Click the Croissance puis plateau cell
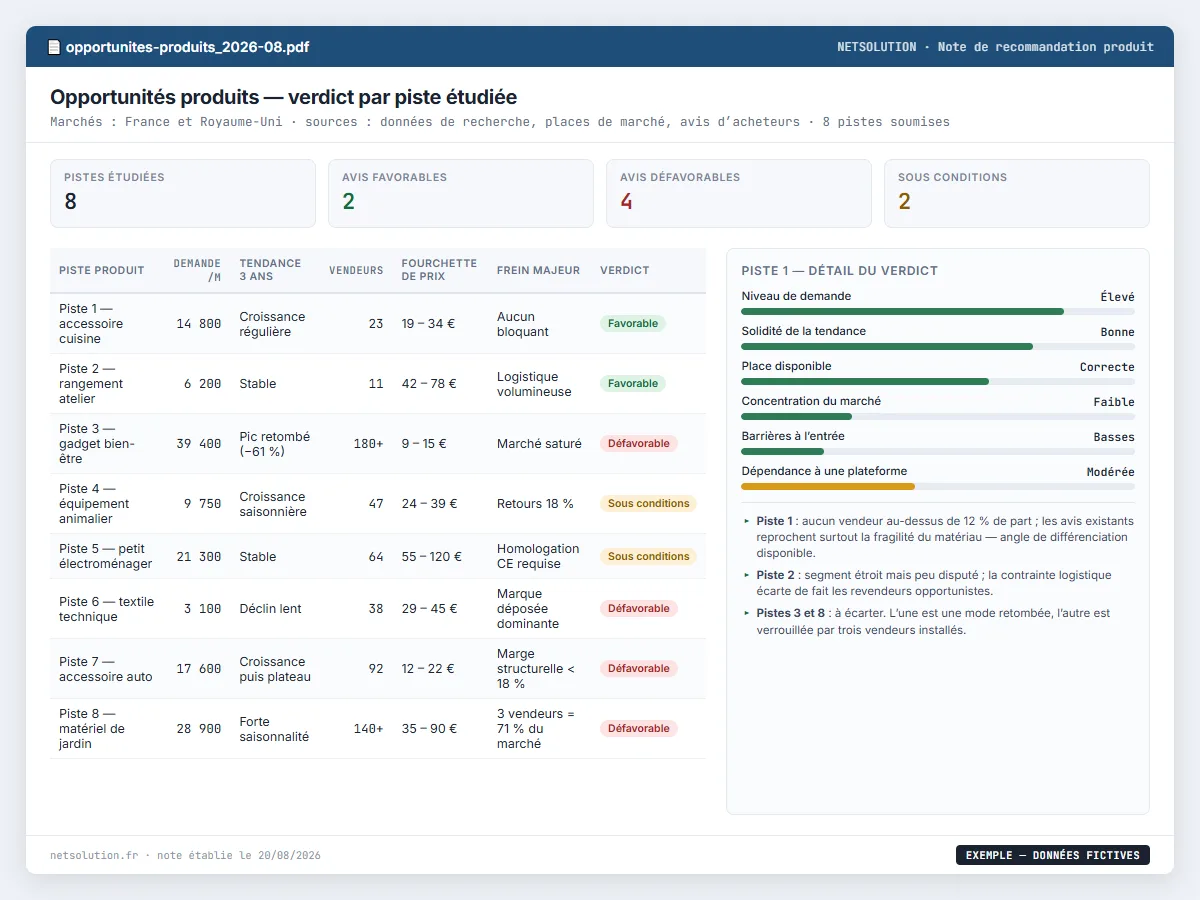1200x900 pixels. click(x=275, y=669)
